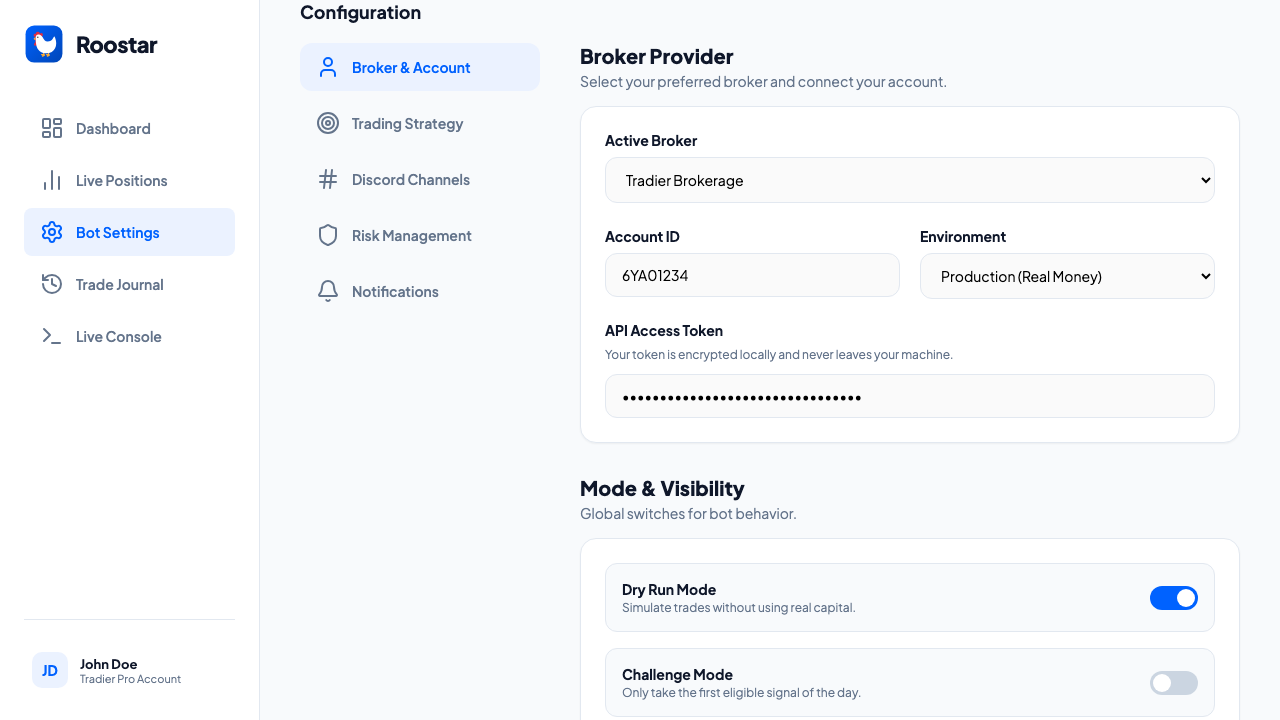Select the Risk Management shield icon

point(328,235)
